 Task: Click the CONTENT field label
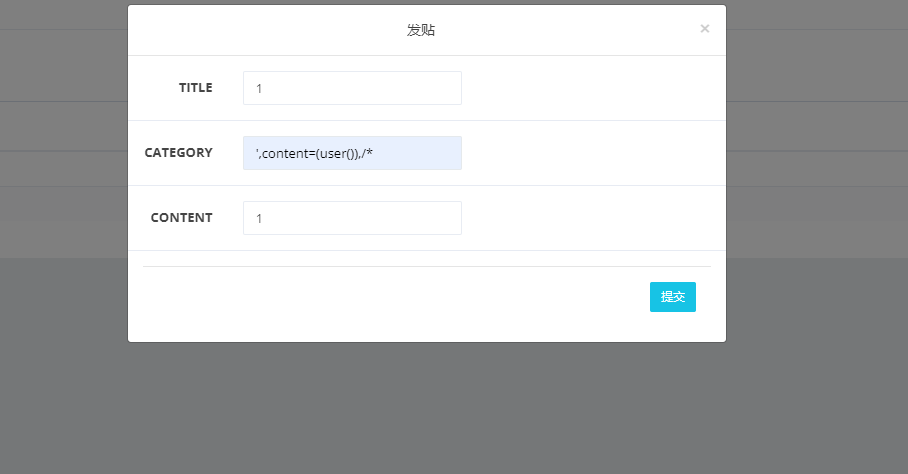181,218
